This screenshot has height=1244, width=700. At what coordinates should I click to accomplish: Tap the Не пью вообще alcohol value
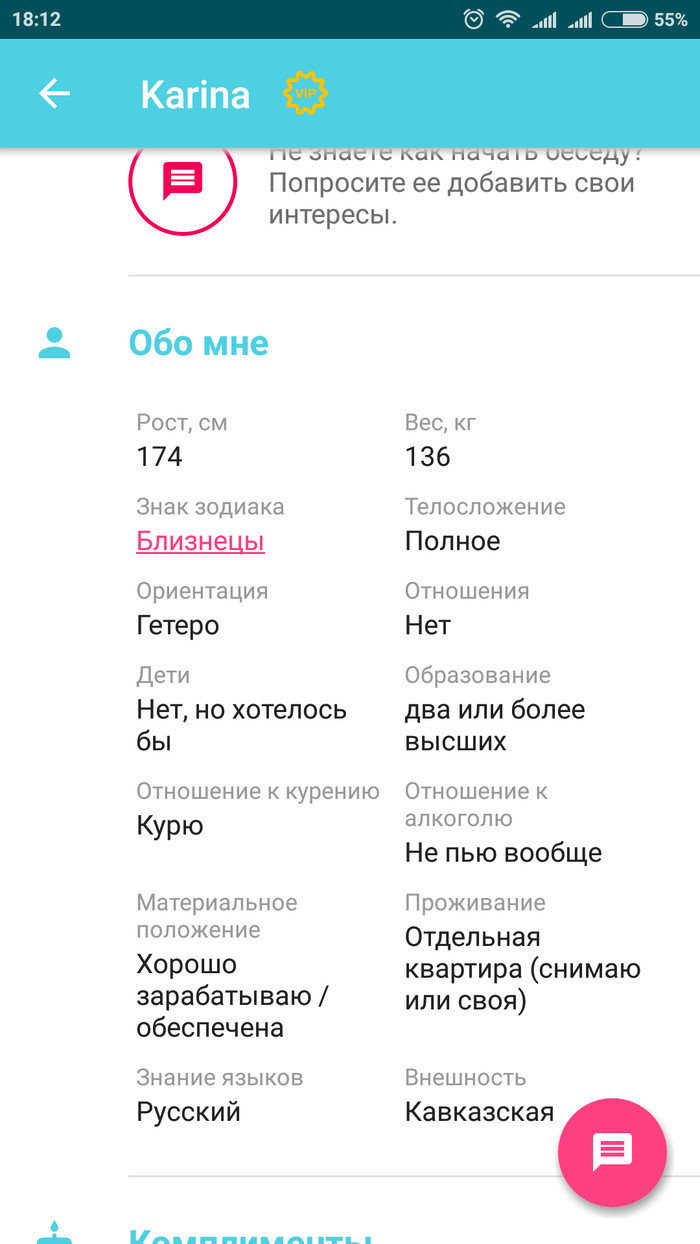[x=503, y=853]
